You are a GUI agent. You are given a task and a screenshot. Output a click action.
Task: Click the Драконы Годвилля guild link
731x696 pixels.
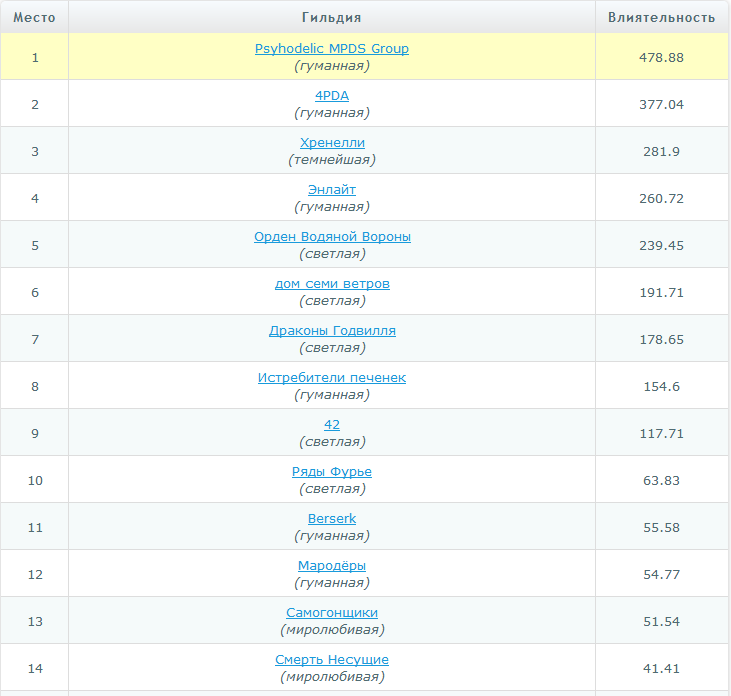(332, 330)
